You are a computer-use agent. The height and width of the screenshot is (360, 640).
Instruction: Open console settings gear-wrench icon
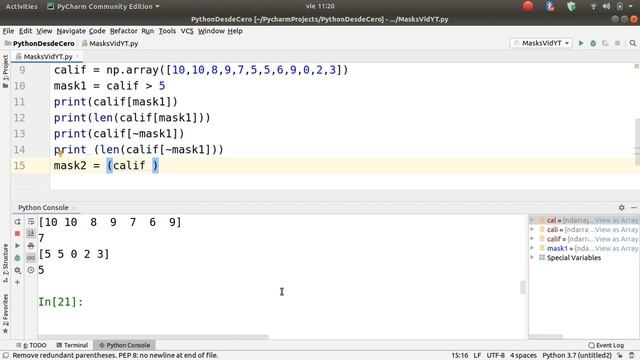(18, 270)
